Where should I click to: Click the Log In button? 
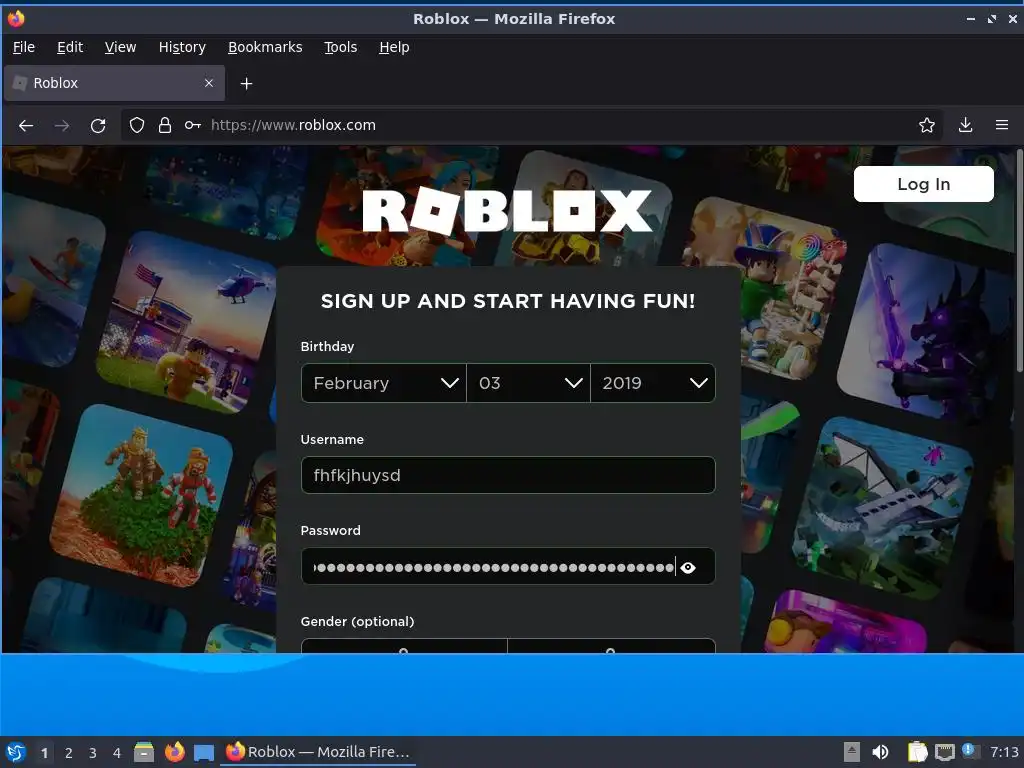coord(923,184)
